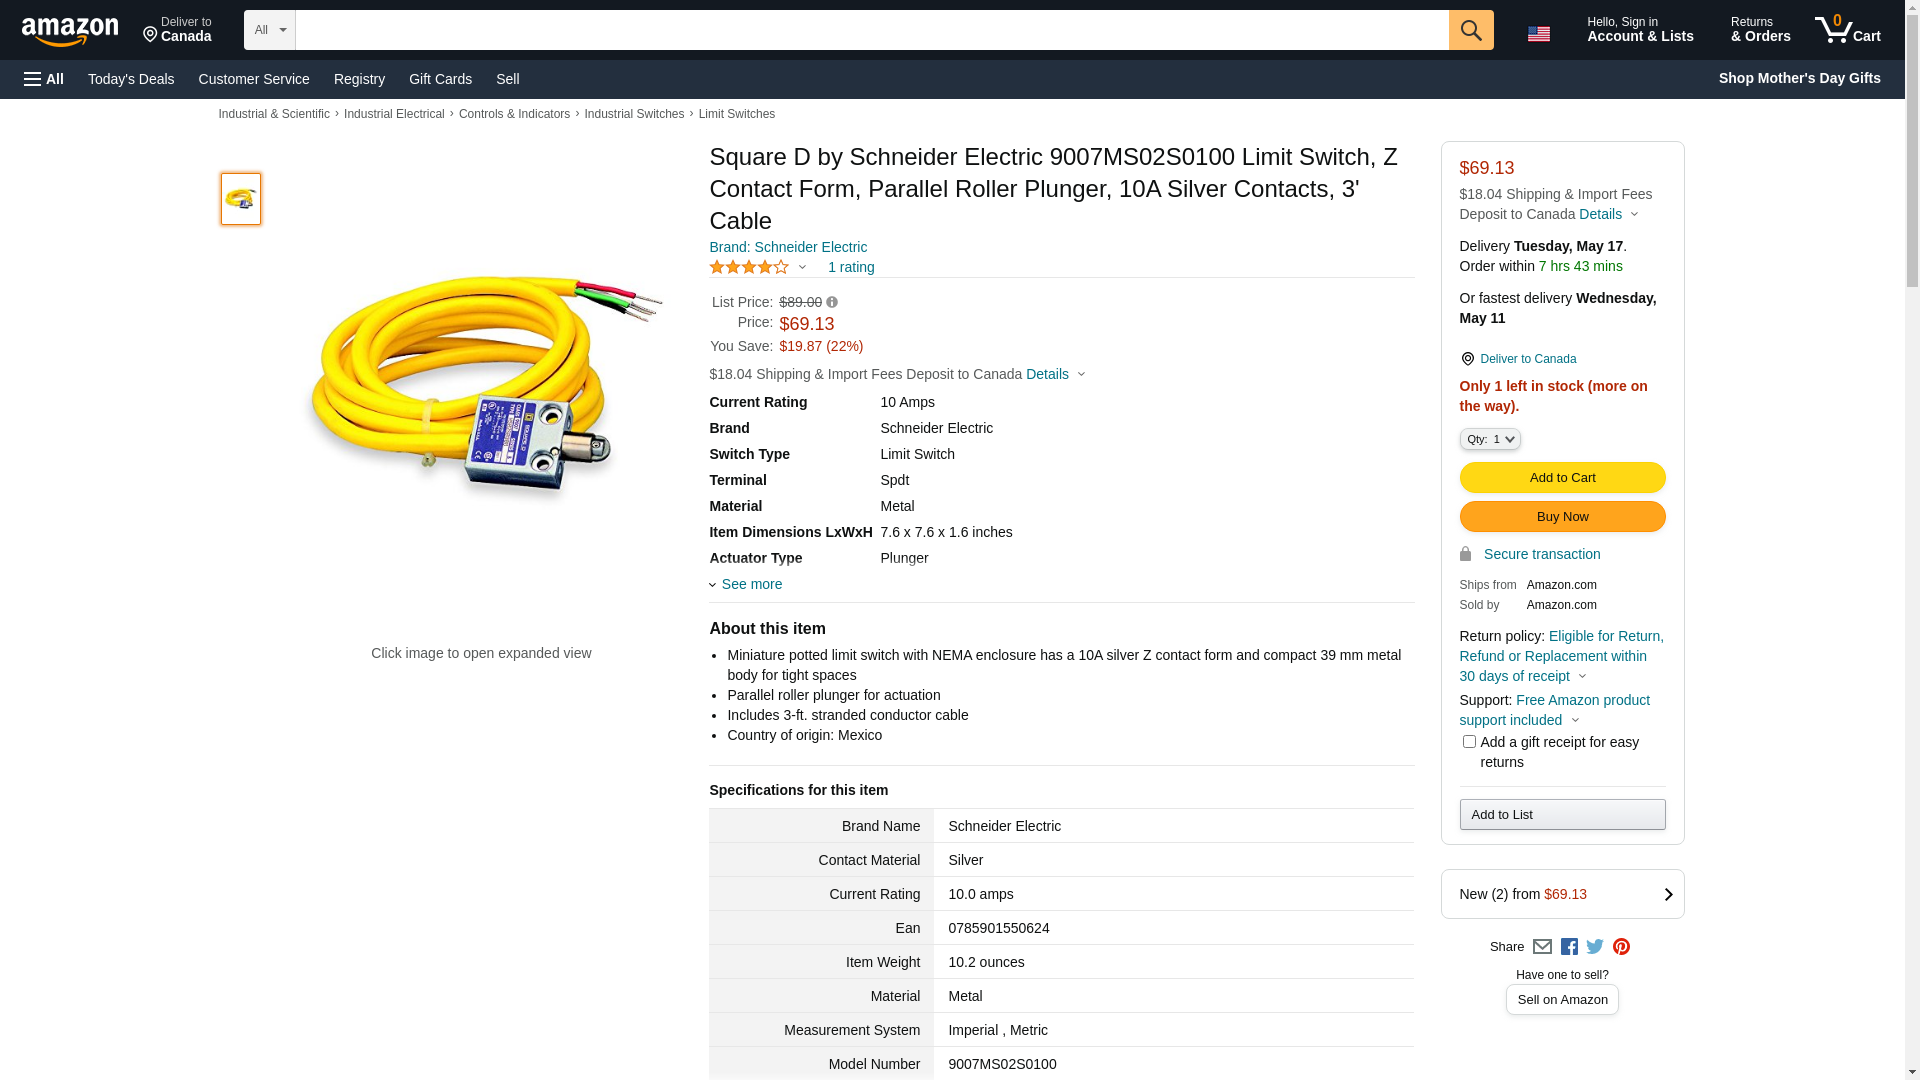Open the All hamburger menu
This screenshot has width=1920, height=1080.
[x=44, y=79]
